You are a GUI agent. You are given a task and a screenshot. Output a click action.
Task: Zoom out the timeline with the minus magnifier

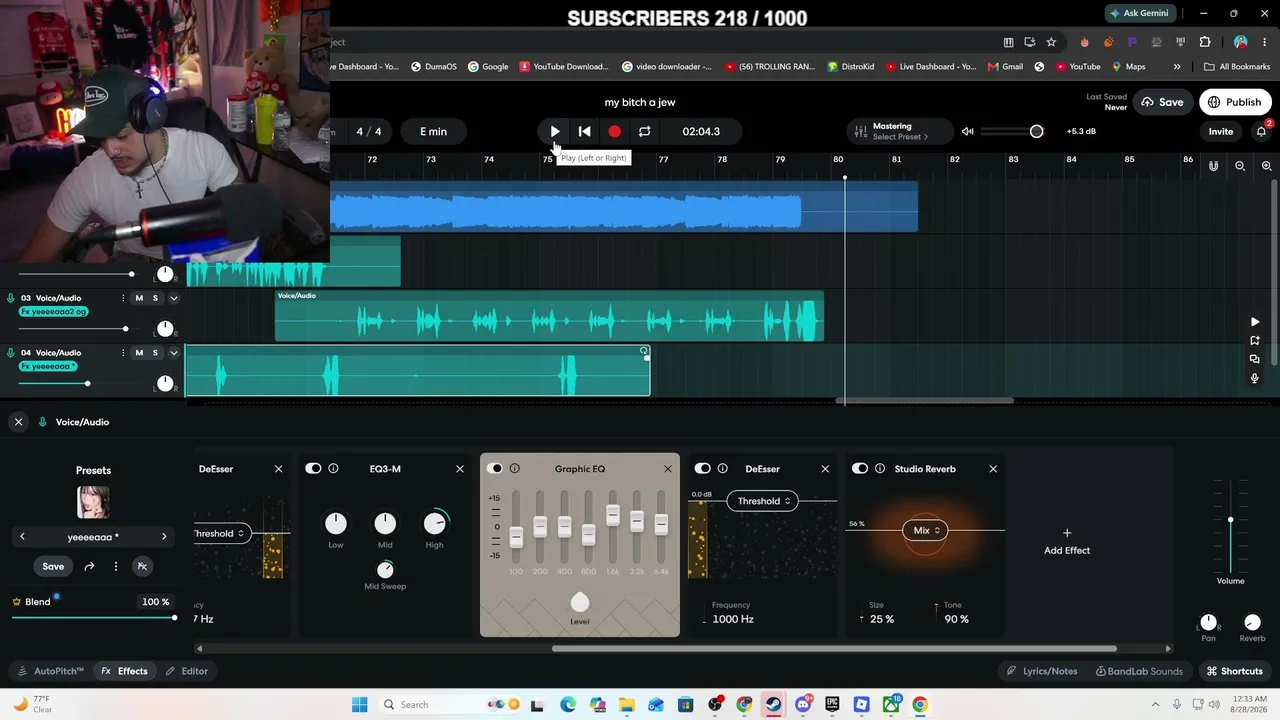point(1240,166)
